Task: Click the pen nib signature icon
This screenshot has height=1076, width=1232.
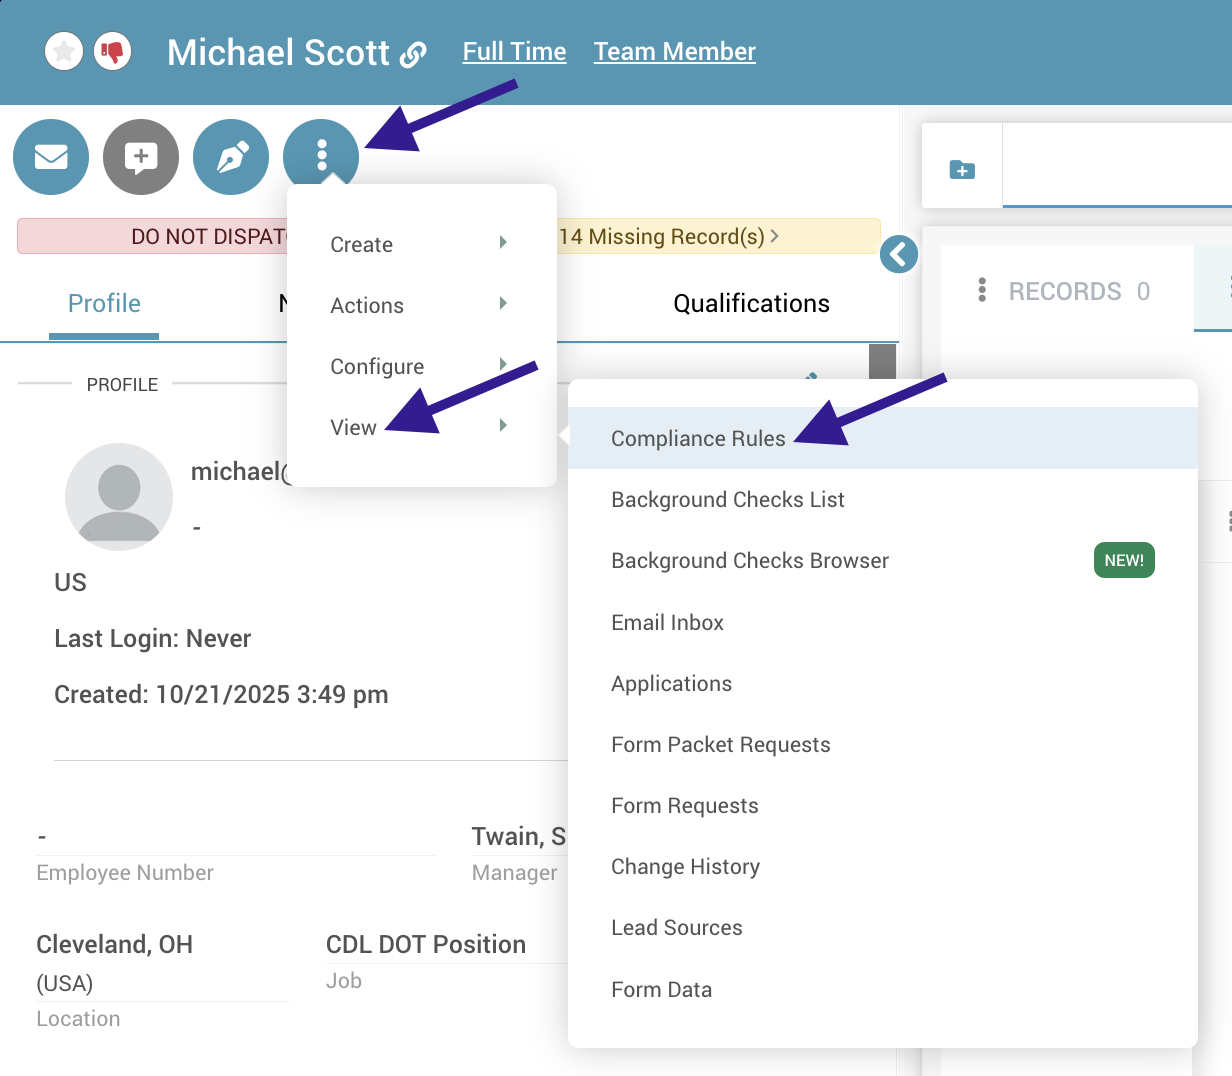Action: pos(231,157)
